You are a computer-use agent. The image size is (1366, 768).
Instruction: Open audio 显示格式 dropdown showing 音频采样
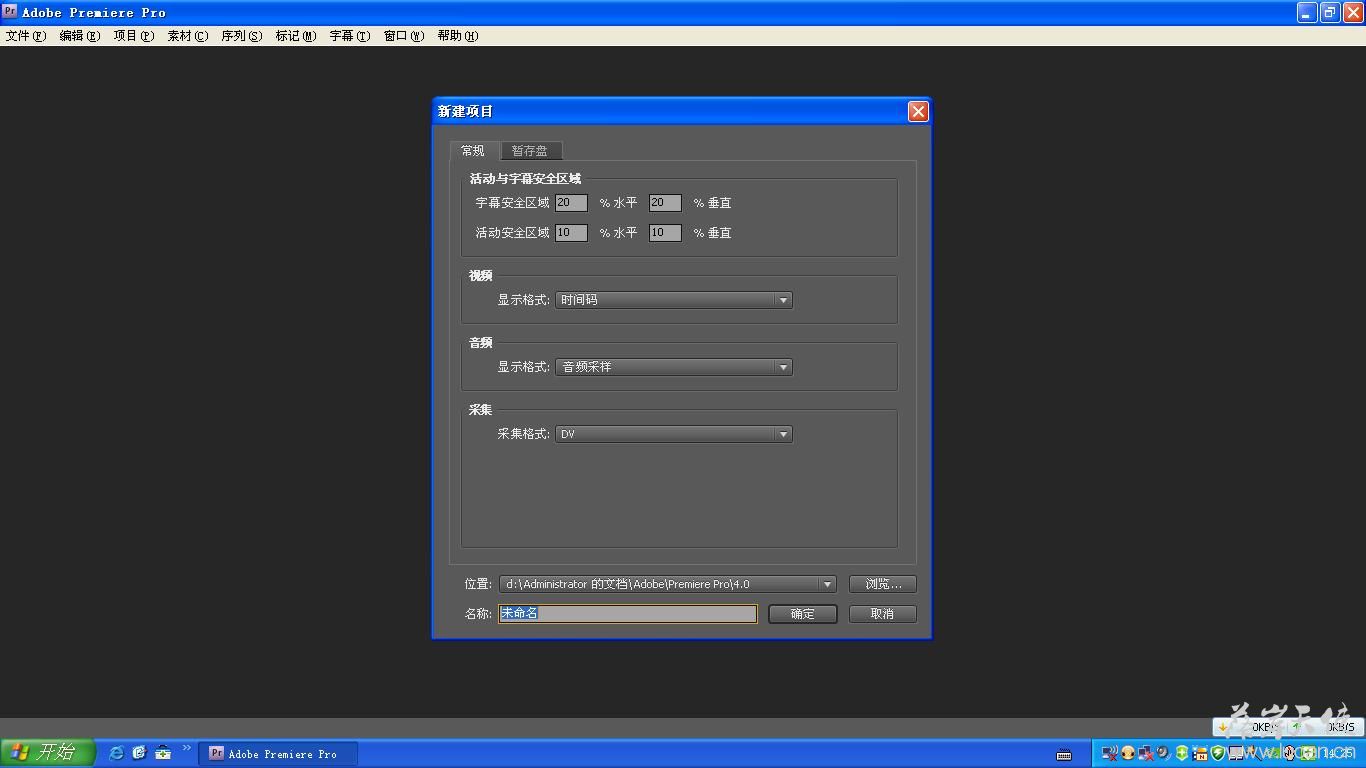[x=674, y=367]
